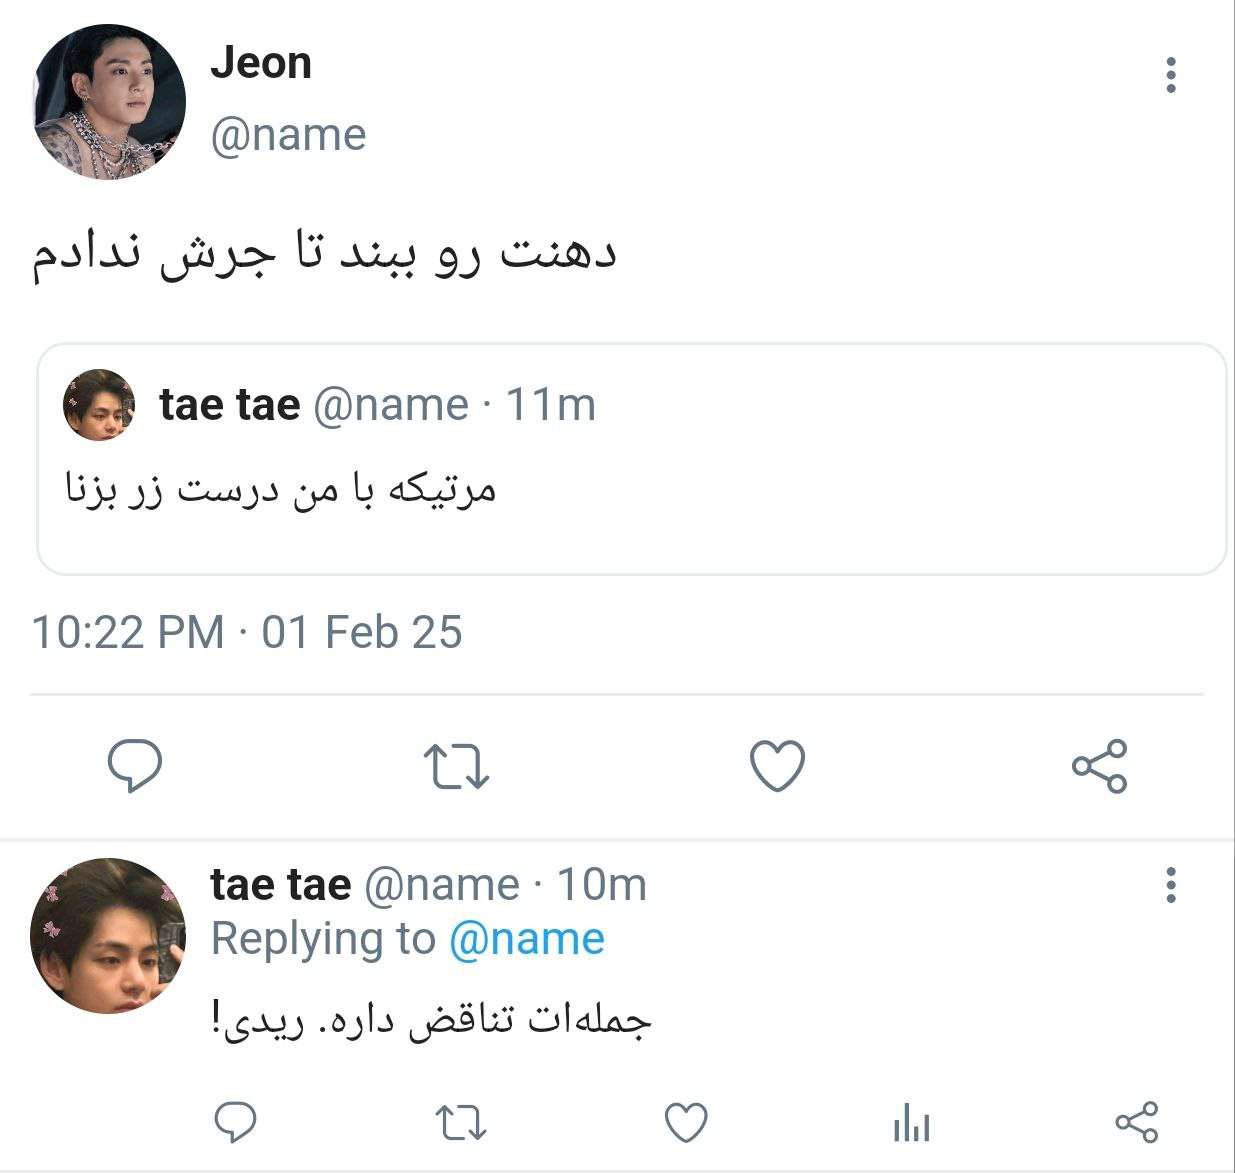Retweet Jeon's main tweet
This screenshot has height=1173, width=1235.
coord(456,767)
